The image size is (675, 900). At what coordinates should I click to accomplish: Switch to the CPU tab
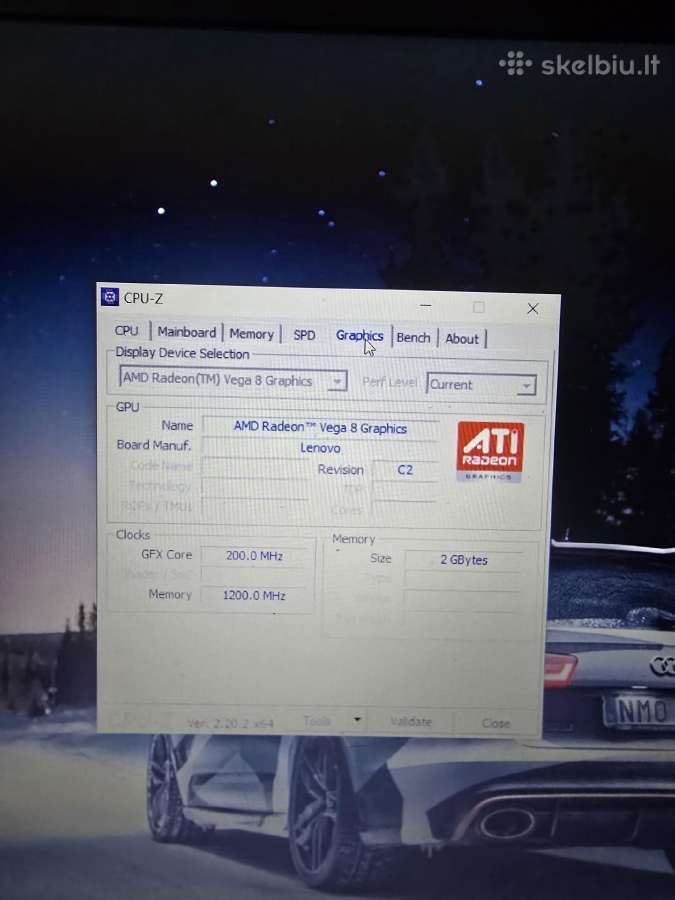(127, 331)
